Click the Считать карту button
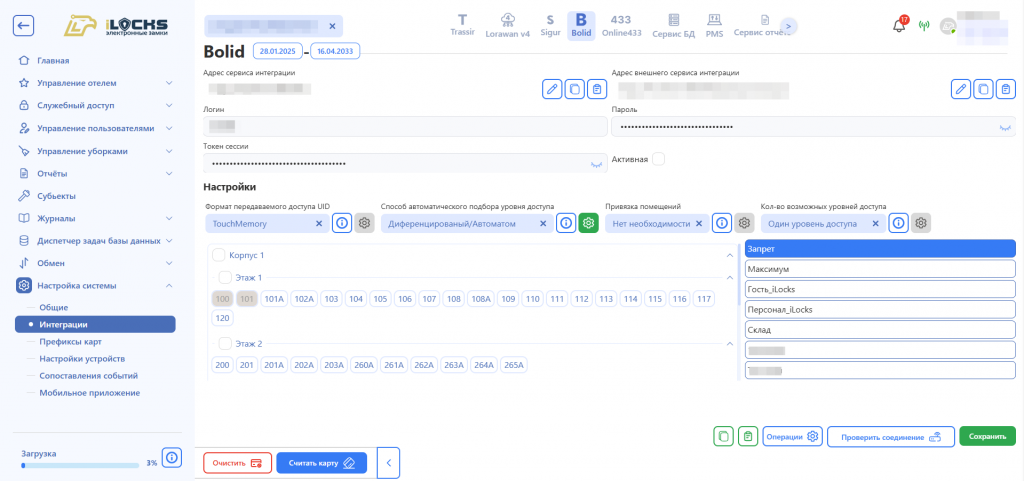1024x481 pixels. pos(321,463)
